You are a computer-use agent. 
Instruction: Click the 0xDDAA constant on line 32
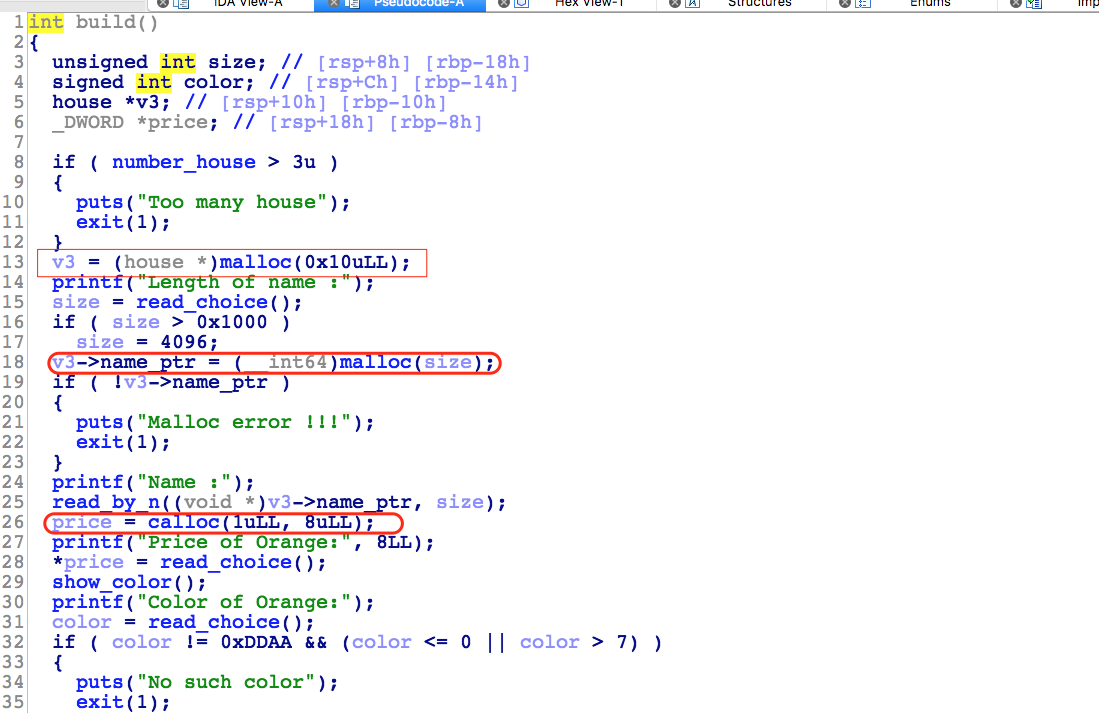click(x=255, y=643)
